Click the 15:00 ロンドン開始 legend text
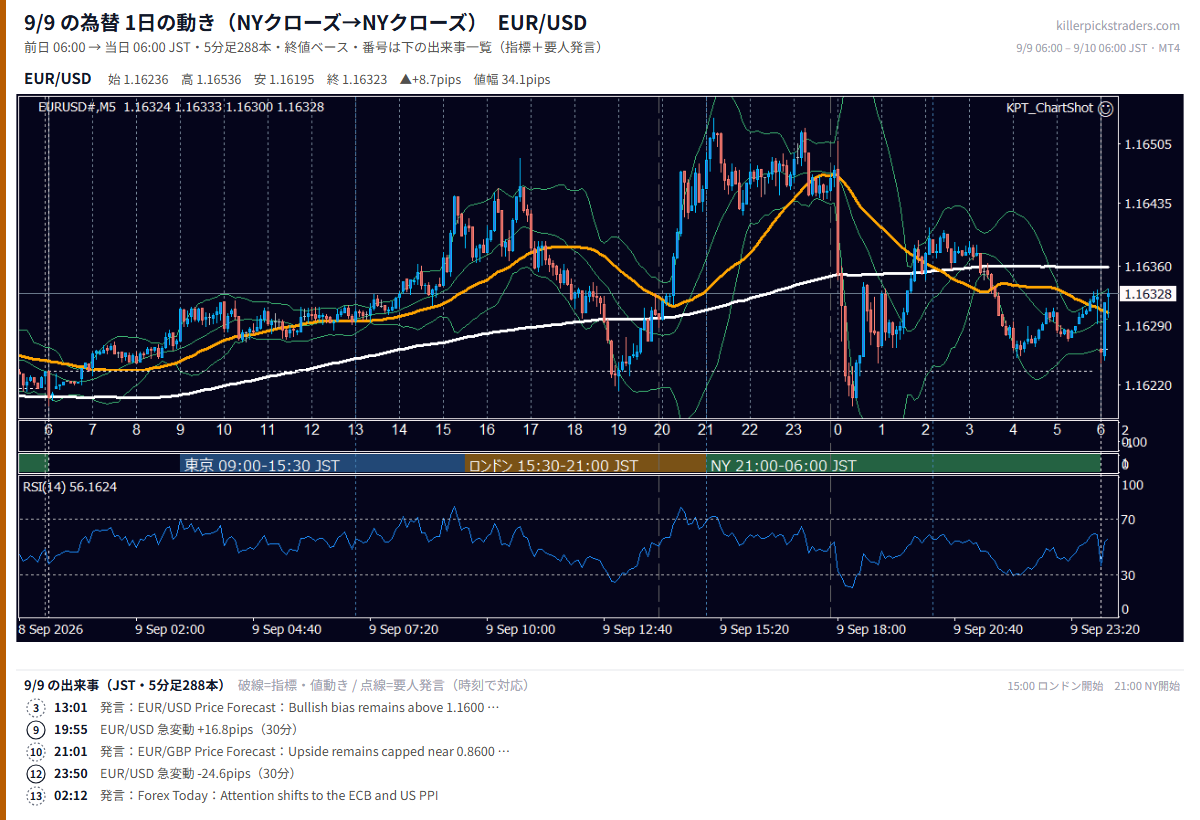 click(x=1055, y=686)
